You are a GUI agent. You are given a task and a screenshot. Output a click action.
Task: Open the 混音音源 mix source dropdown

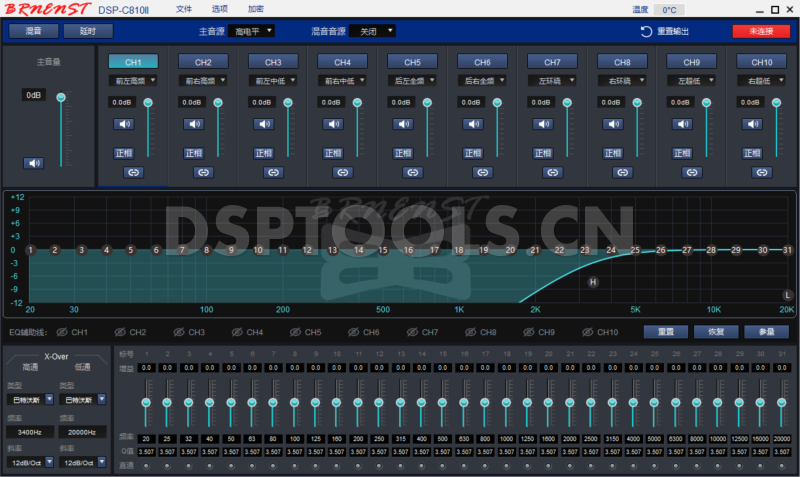click(372, 31)
